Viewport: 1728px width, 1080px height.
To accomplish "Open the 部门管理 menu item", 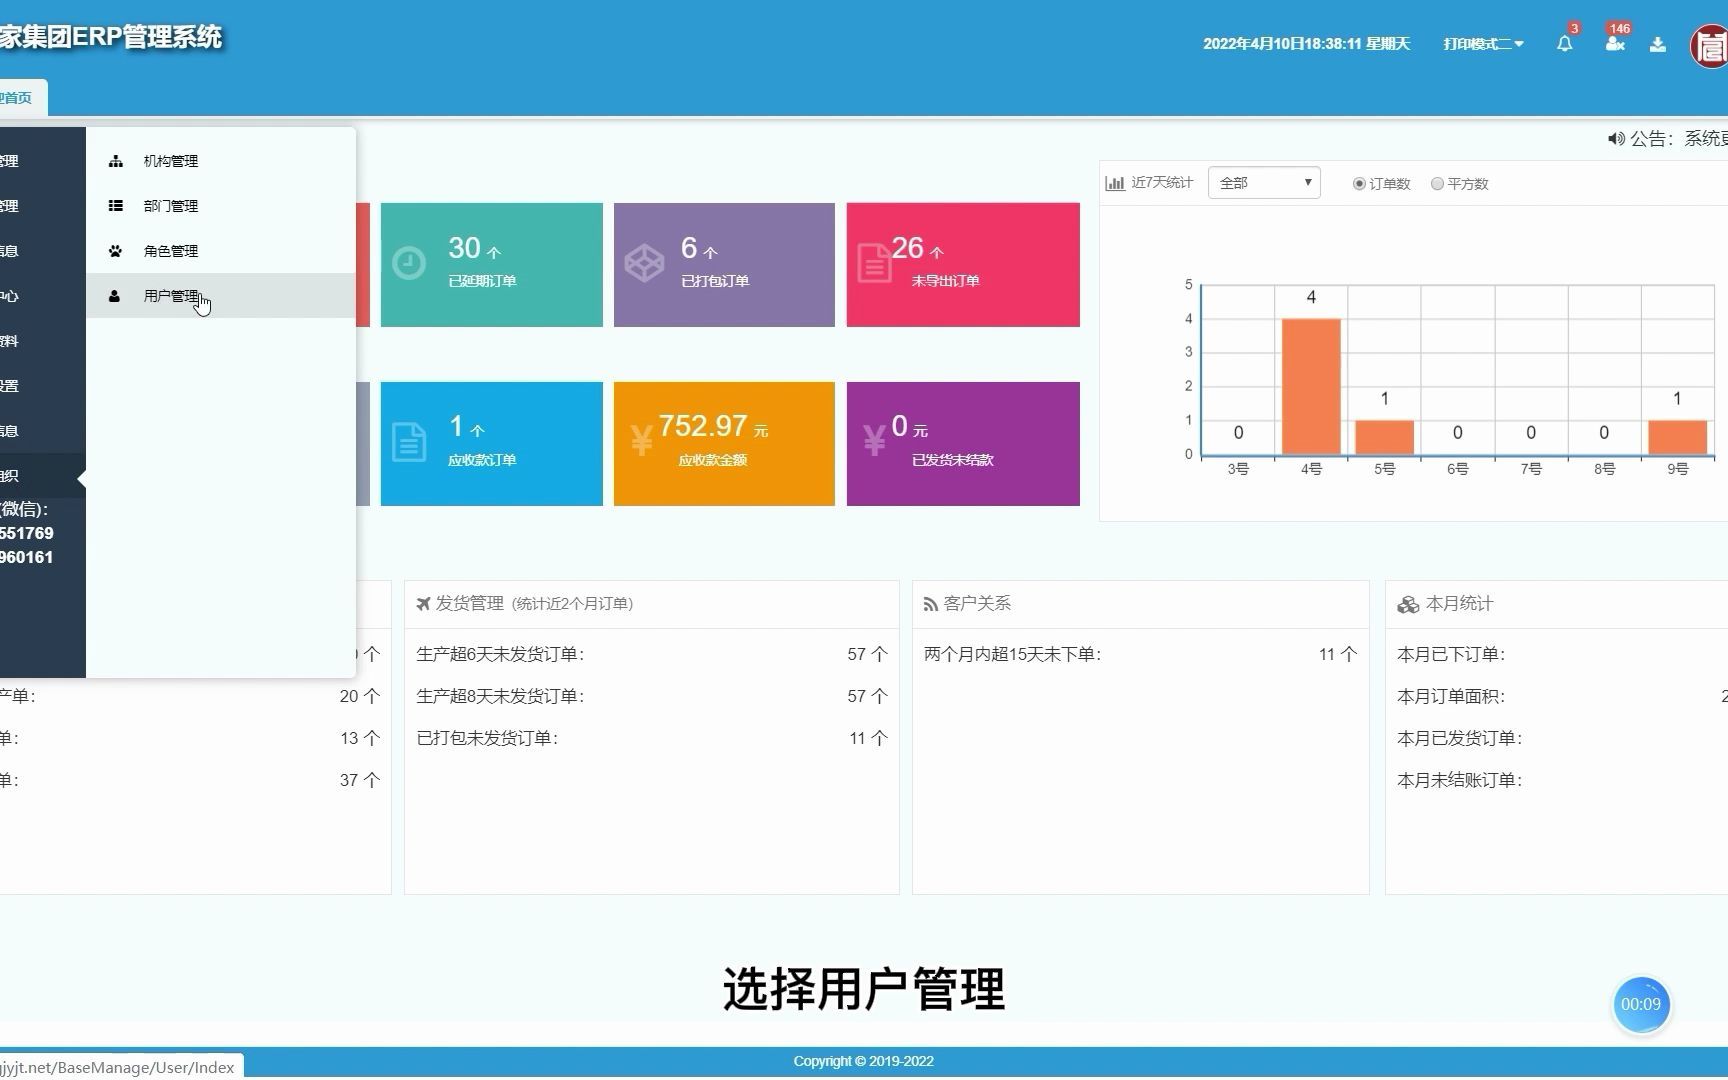I will pos(221,206).
